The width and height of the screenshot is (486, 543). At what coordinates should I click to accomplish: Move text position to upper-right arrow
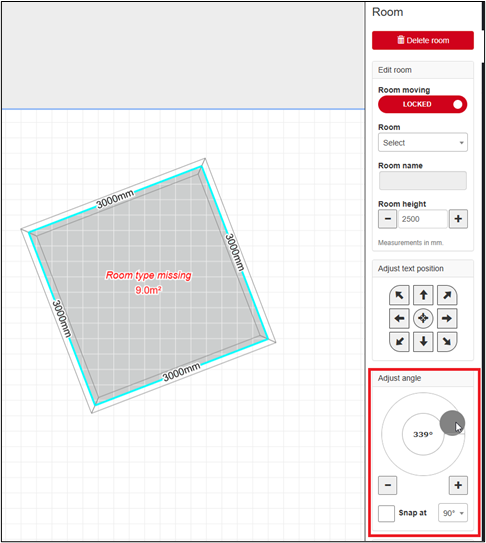tap(447, 295)
